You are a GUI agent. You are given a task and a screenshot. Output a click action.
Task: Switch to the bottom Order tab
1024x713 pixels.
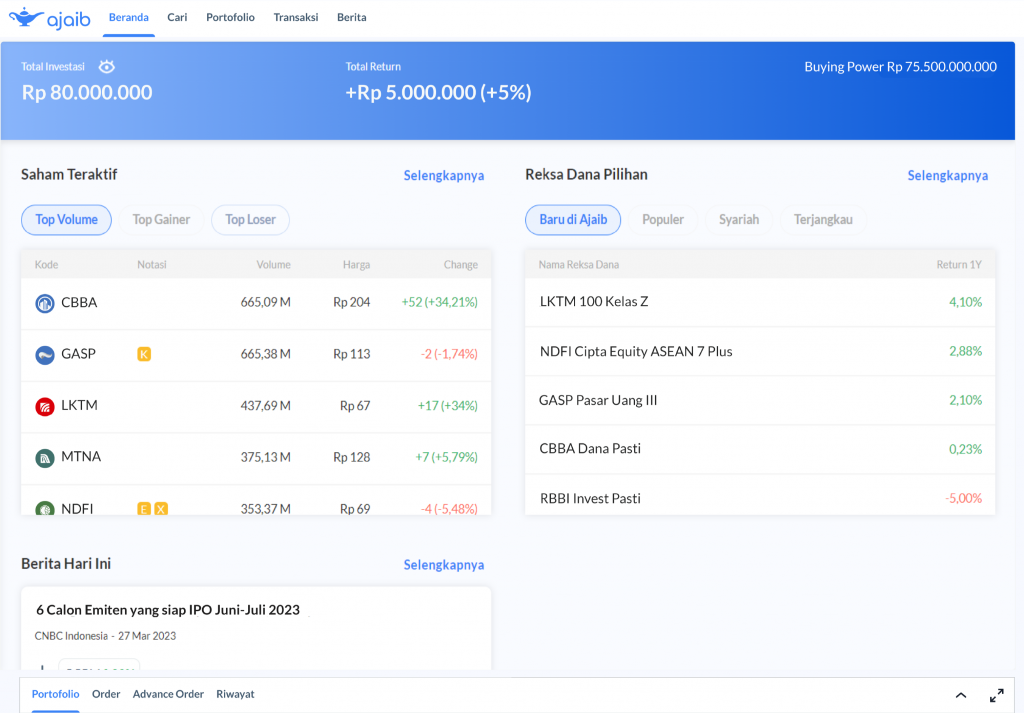[106, 694]
